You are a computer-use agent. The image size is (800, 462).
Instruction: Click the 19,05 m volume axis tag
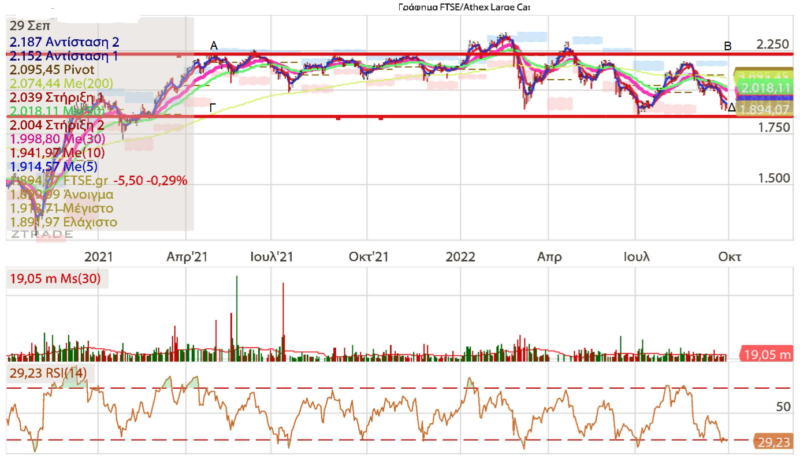click(768, 355)
